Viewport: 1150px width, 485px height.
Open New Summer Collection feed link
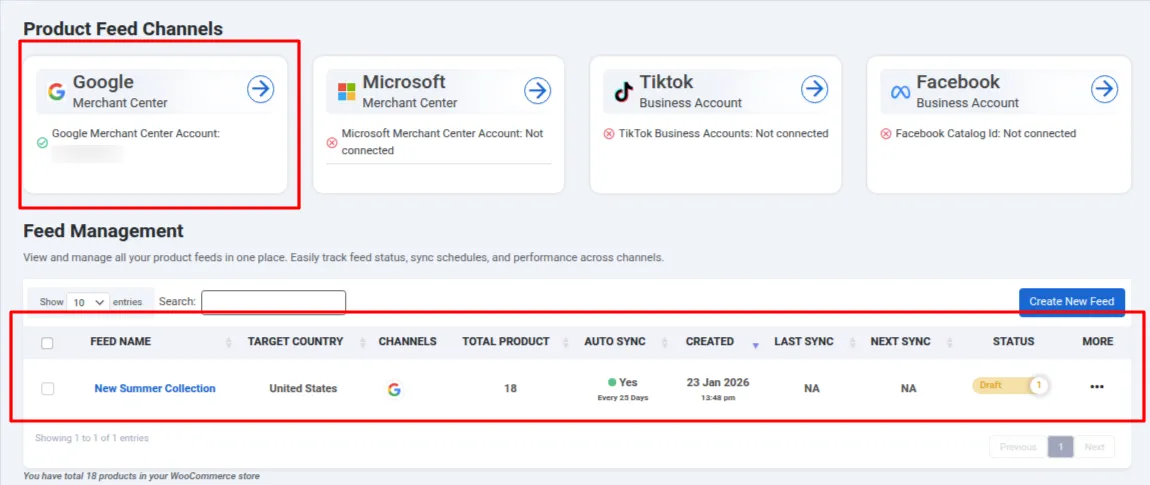pos(155,388)
